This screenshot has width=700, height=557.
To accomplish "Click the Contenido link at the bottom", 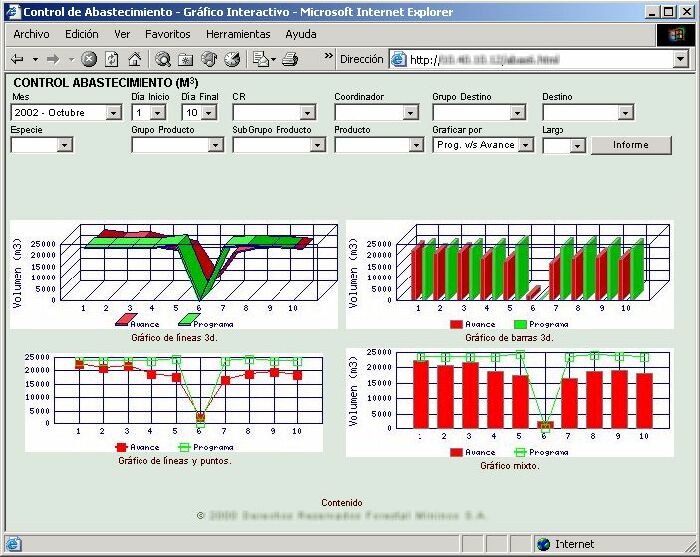I will (x=342, y=503).
